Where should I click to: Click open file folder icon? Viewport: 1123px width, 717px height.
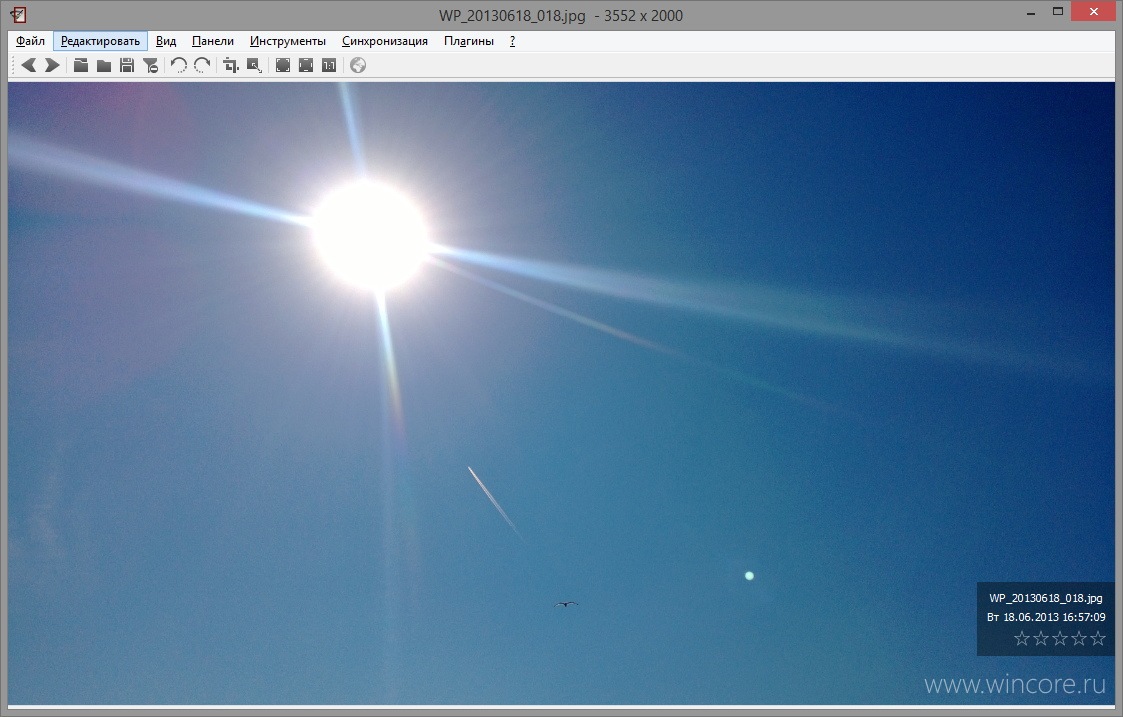(x=81, y=65)
